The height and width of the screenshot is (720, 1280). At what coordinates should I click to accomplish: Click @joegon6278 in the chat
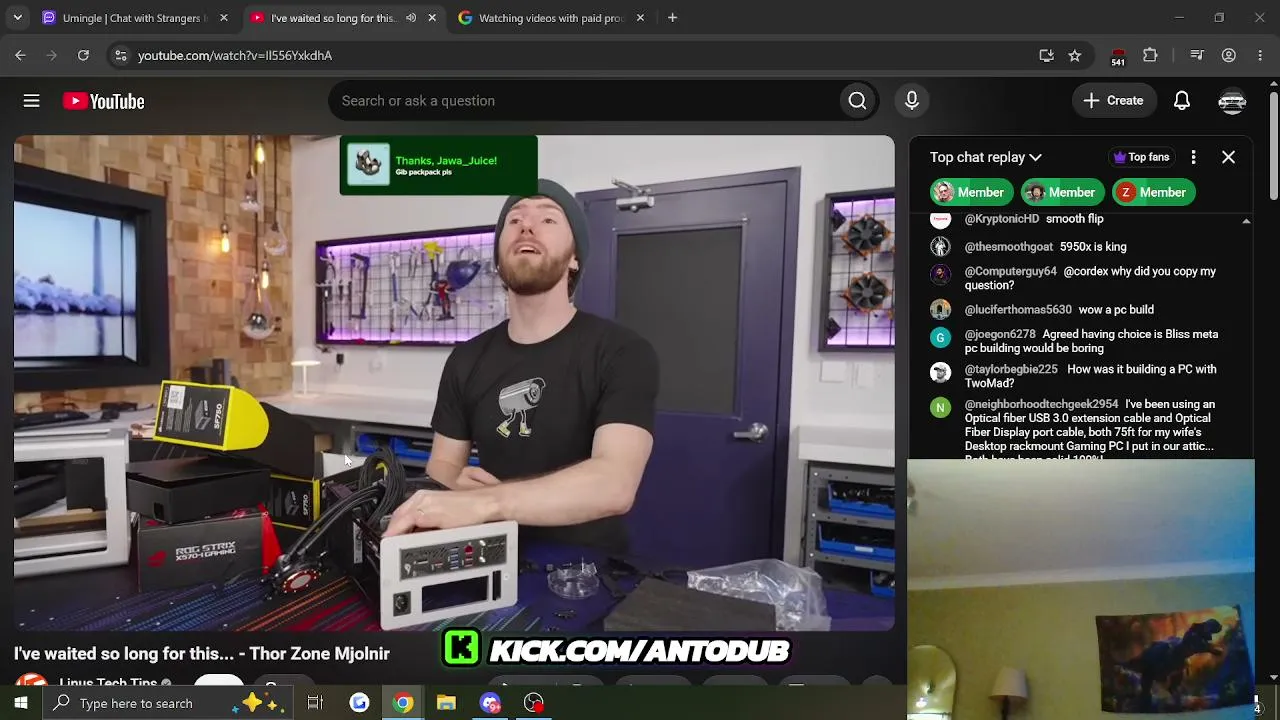point(1000,335)
